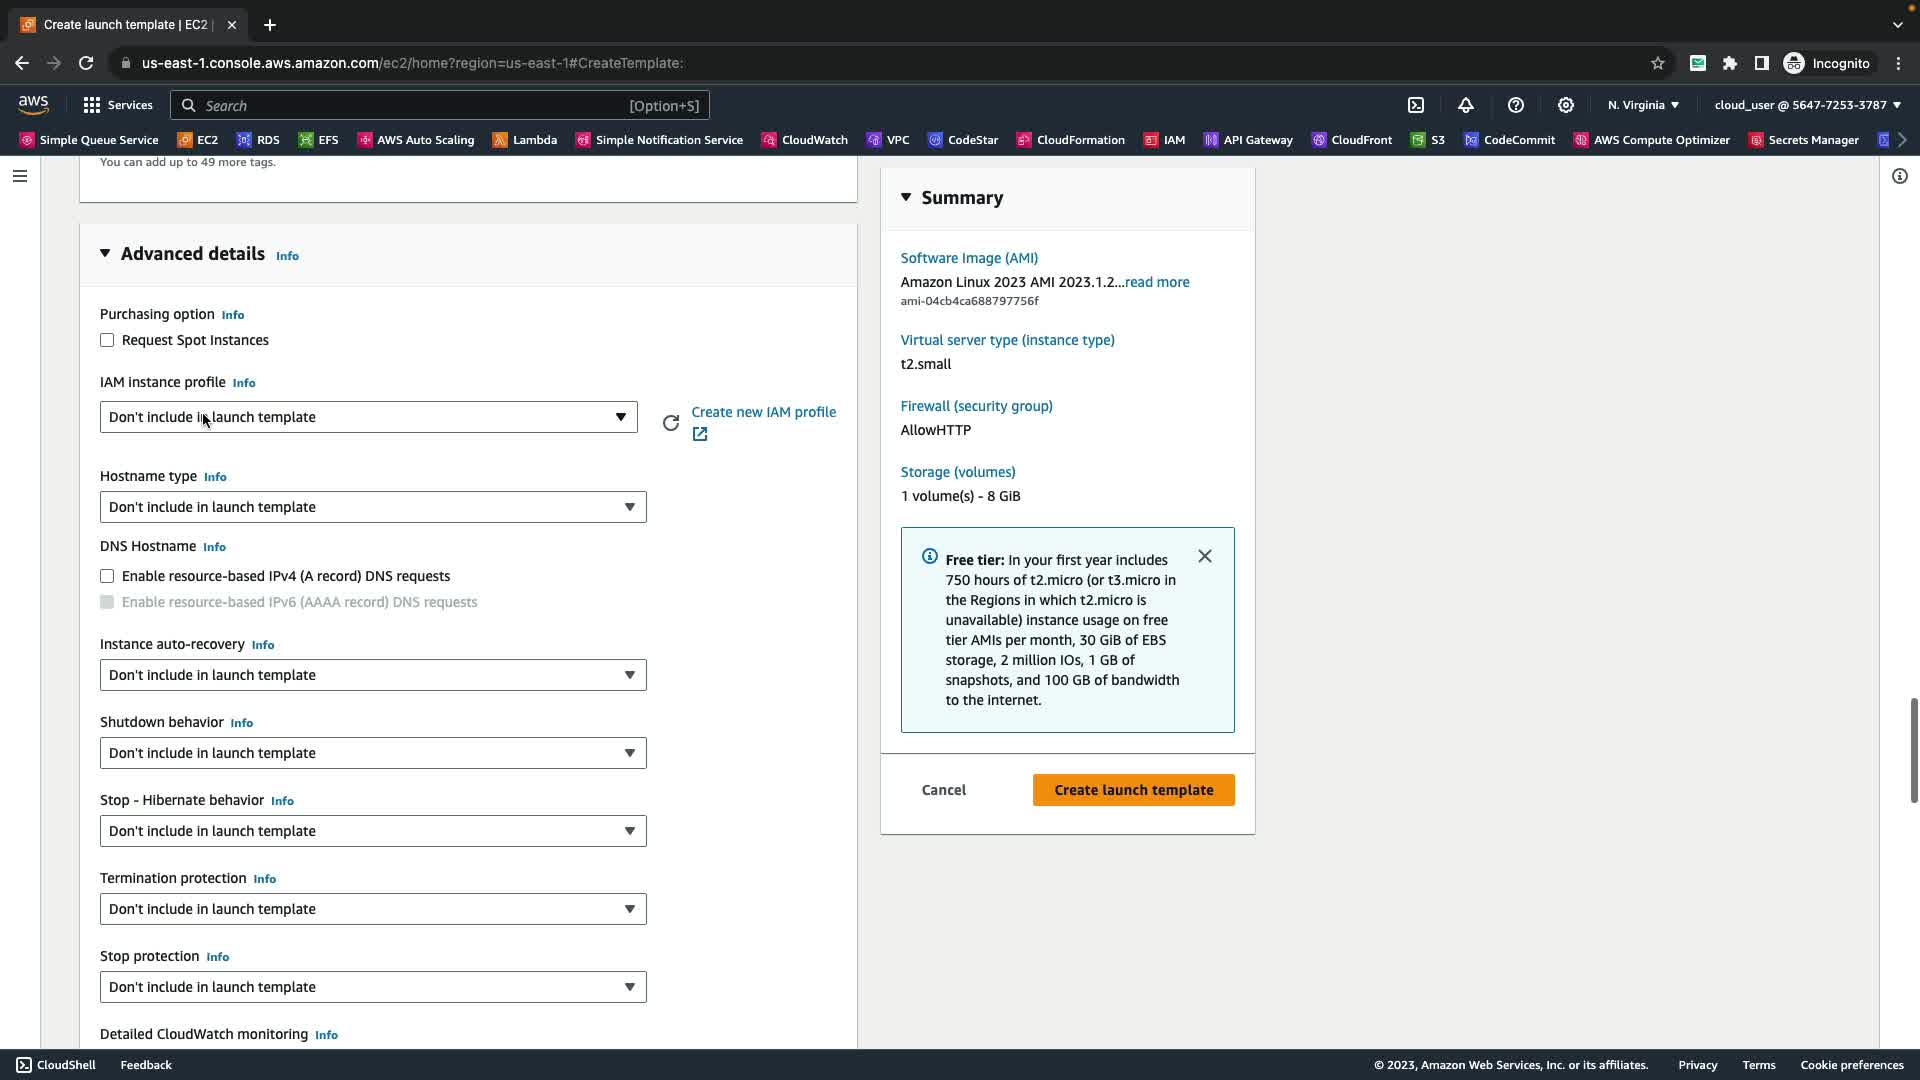Screen dimensions: 1920x1080
Task: Open the CloudShell icon in top navigation
Action: click(1416, 105)
